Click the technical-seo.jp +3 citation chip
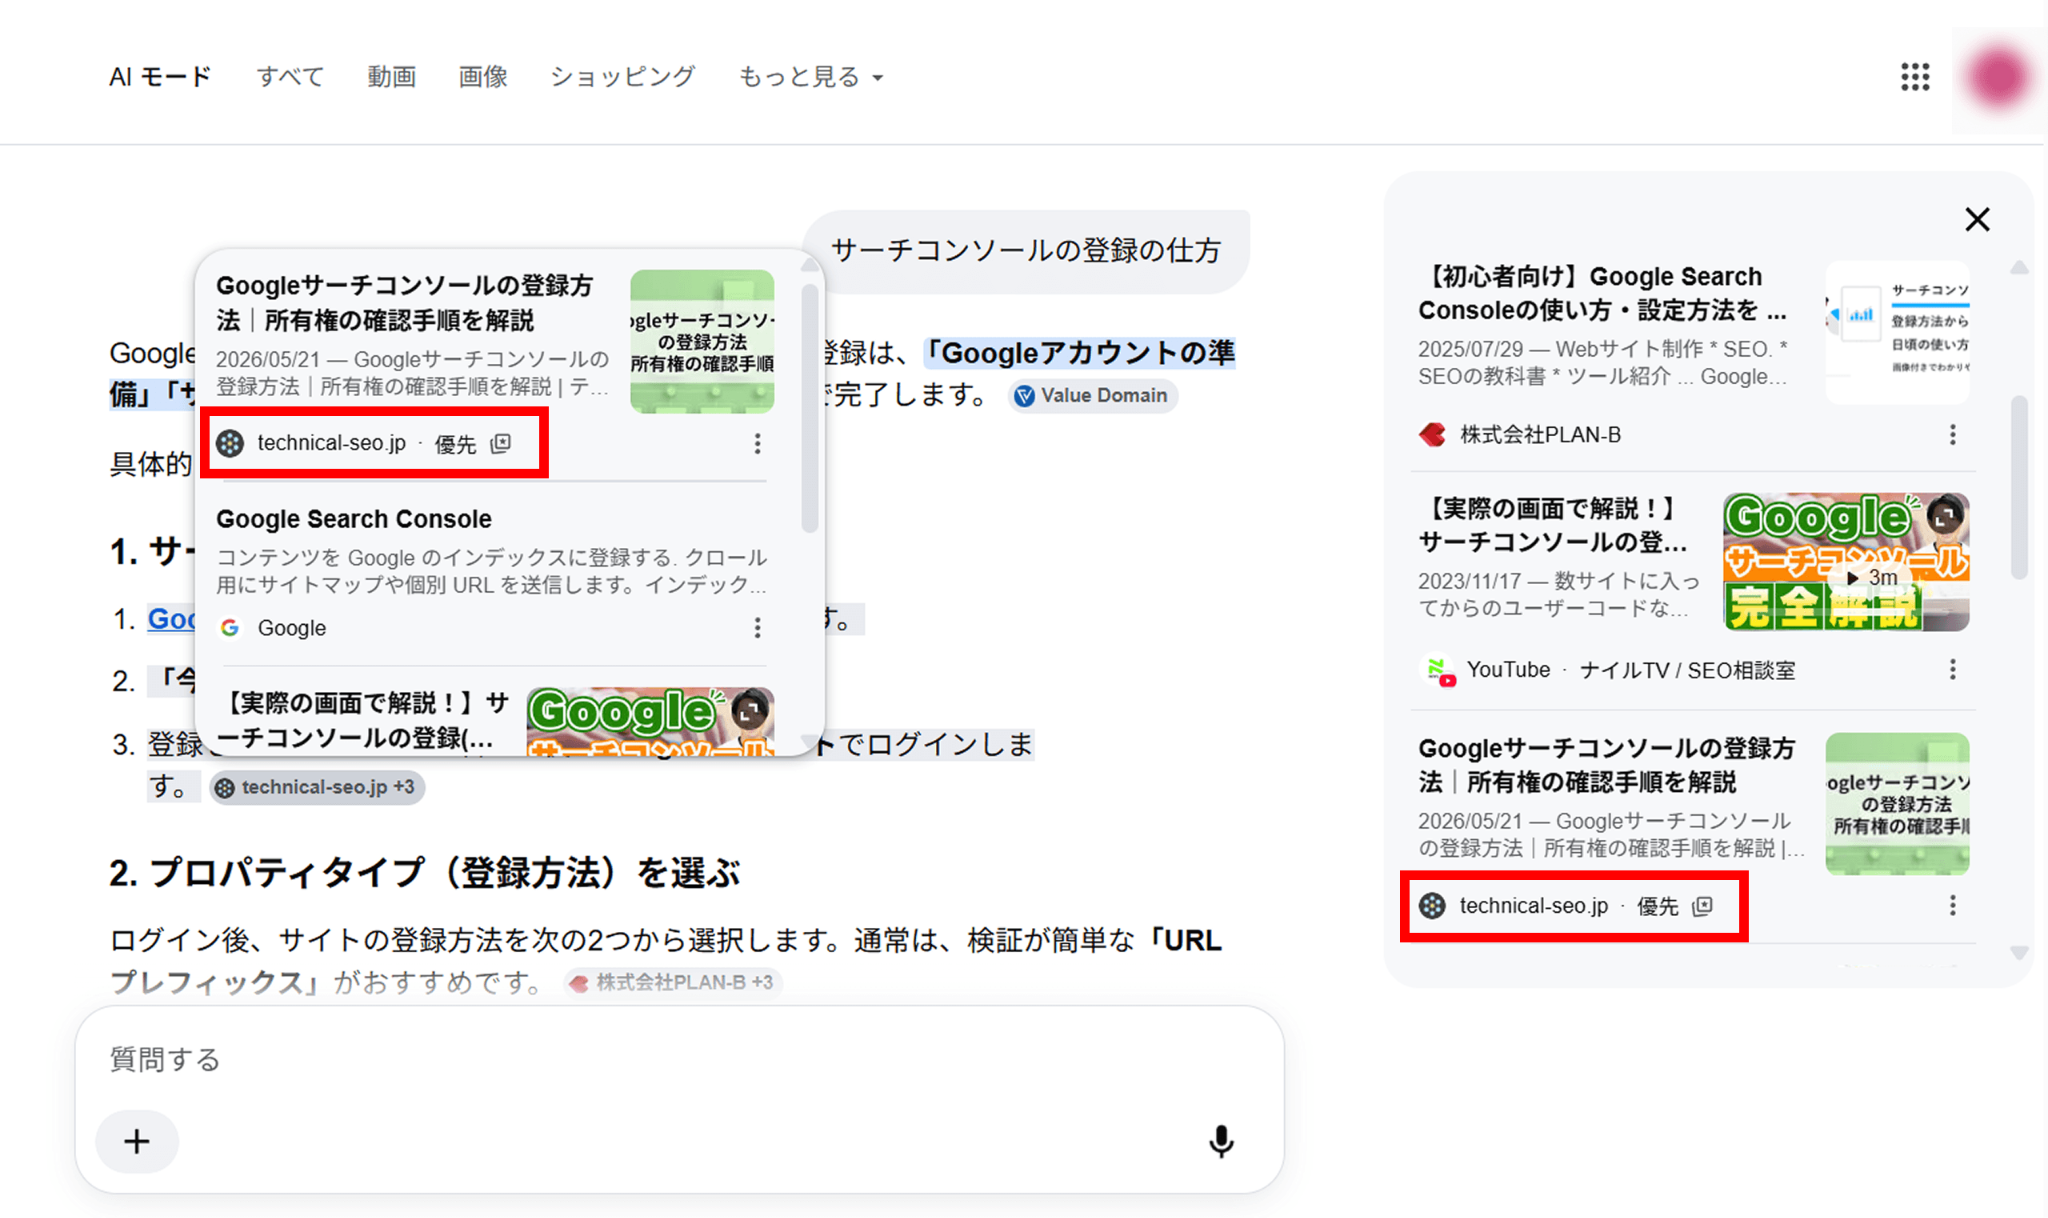This screenshot has width=2048, height=1218. coord(317,787)
